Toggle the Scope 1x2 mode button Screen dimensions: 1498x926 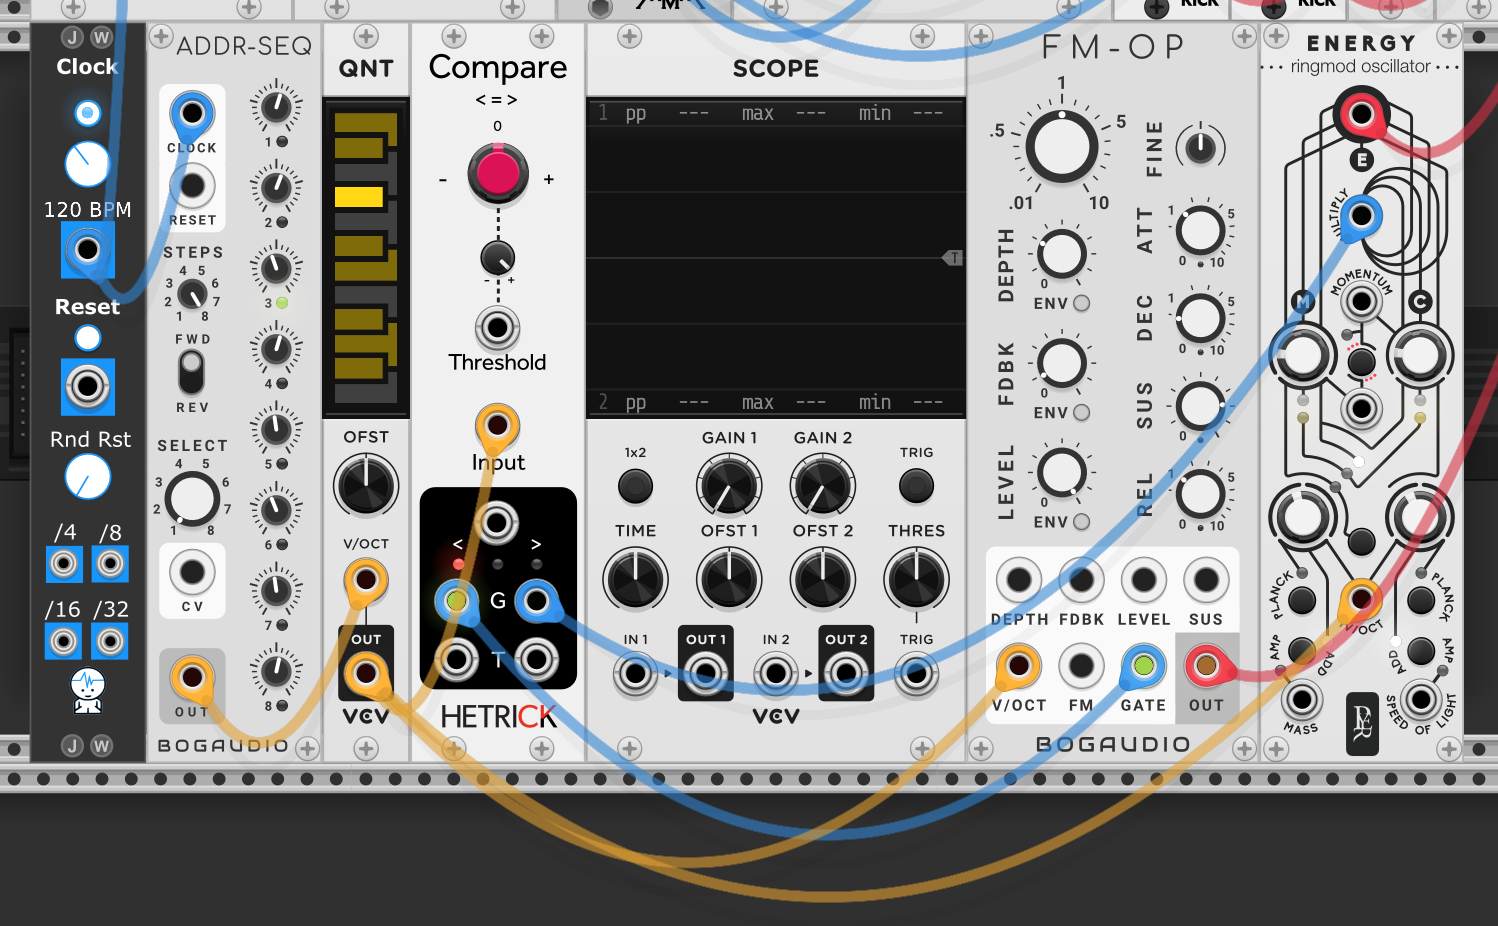pyautogui.click(x=635, y=486)
